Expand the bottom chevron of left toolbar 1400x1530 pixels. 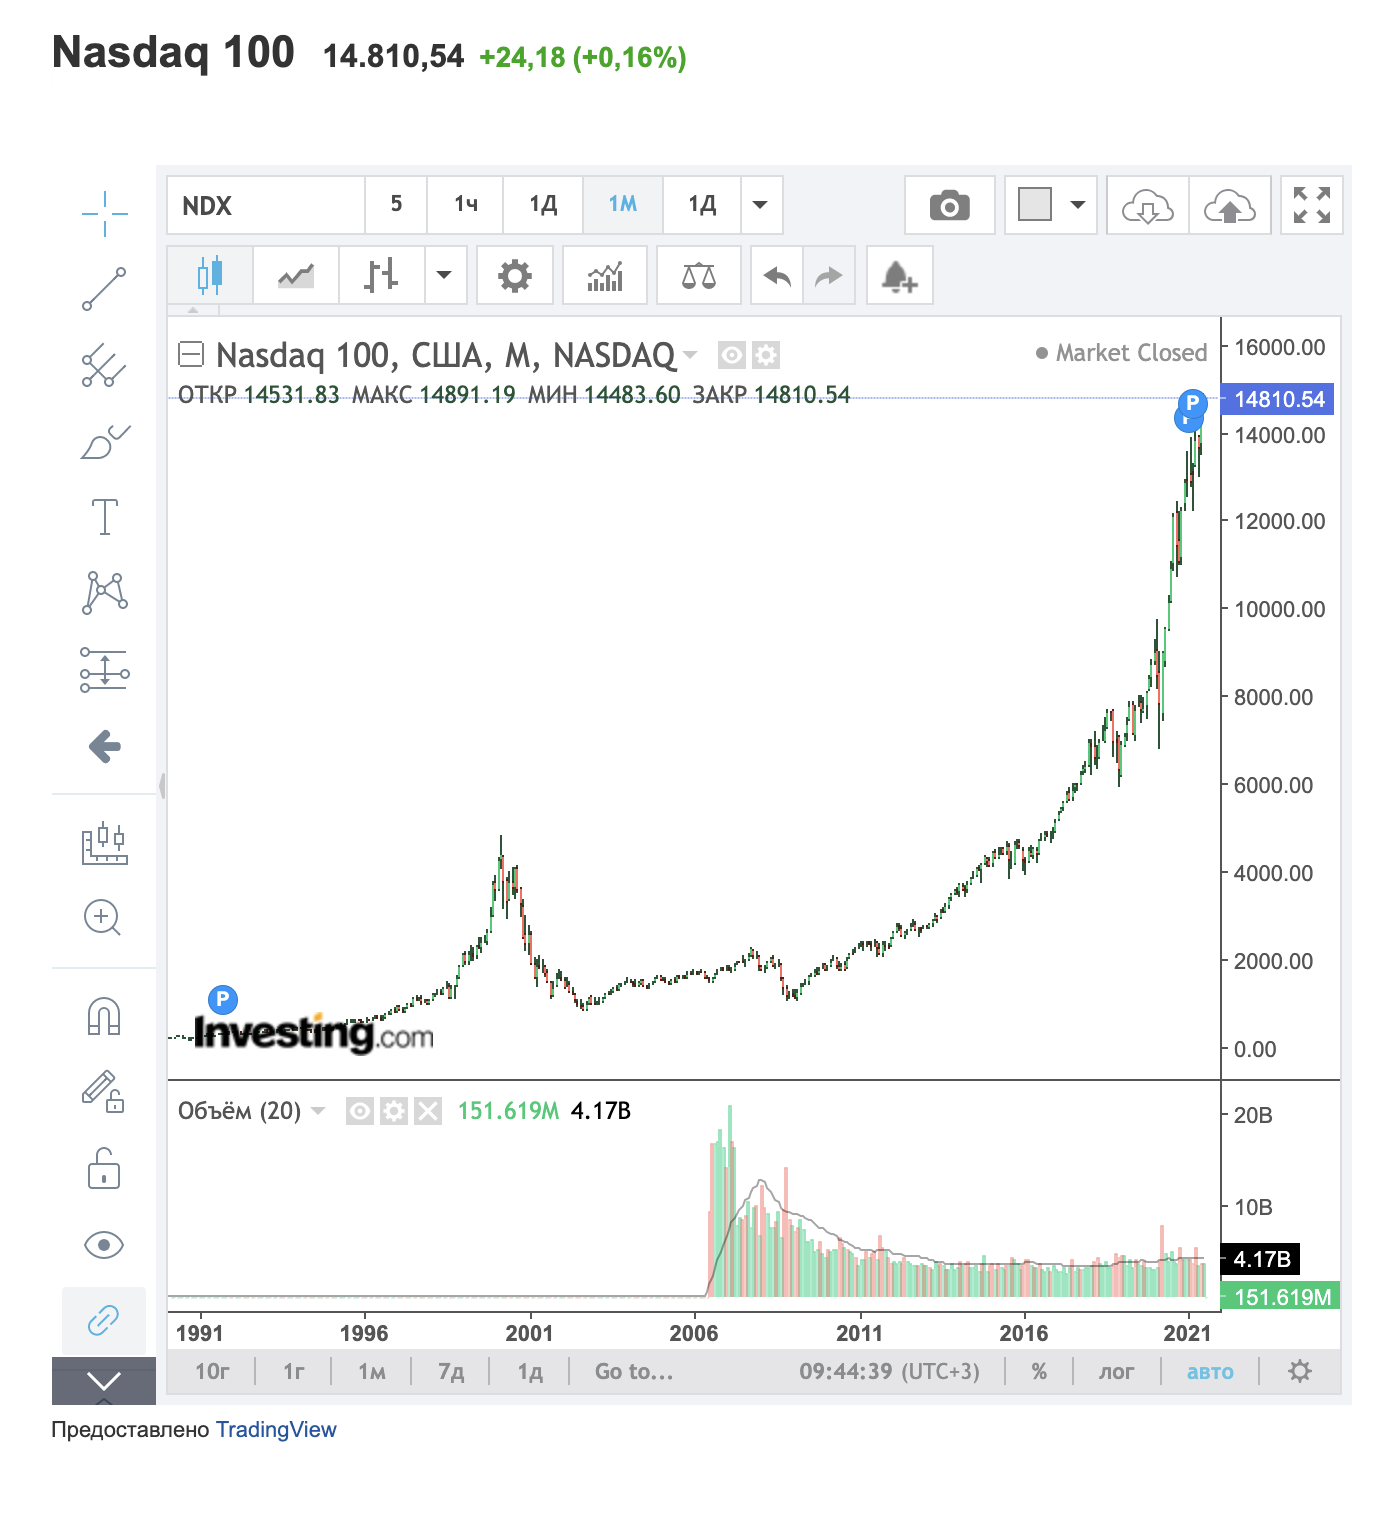104,1381
